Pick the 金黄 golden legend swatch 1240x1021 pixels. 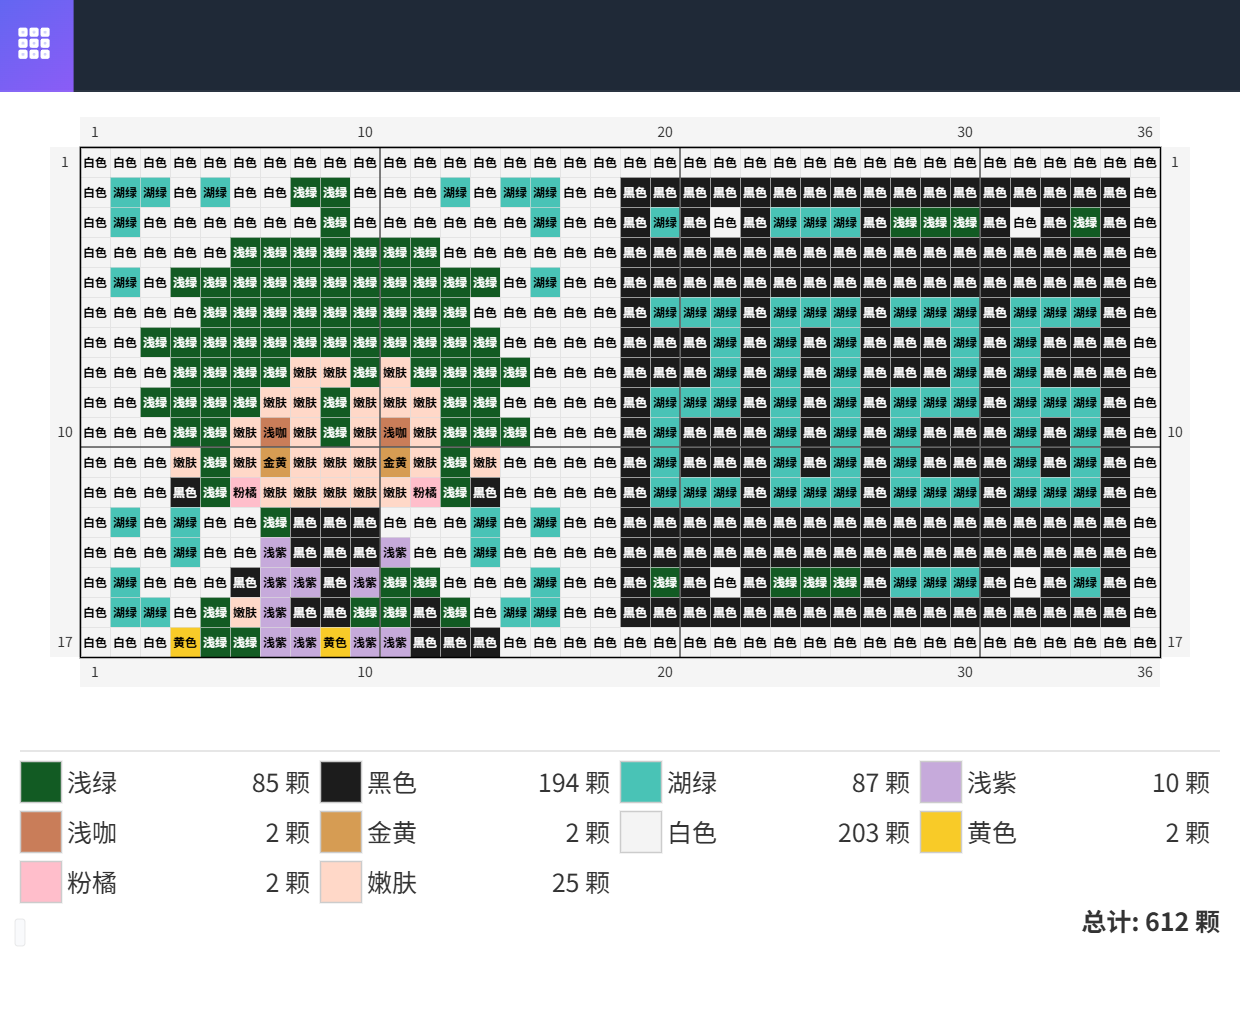pos(341,832)
